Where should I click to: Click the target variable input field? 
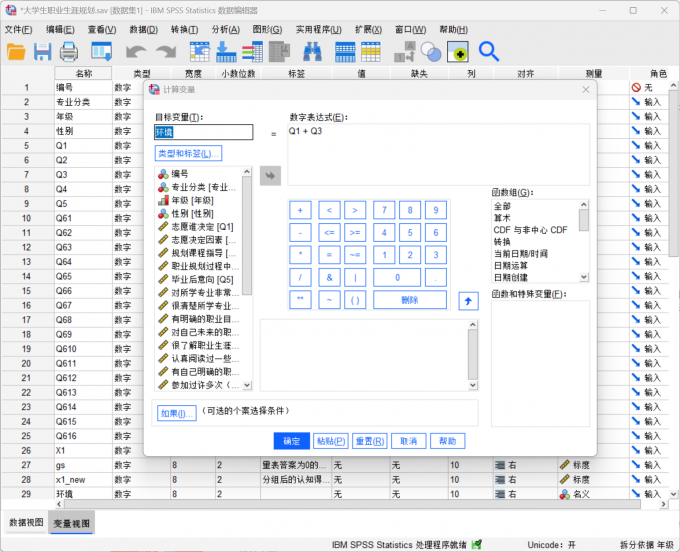(203, 132)
